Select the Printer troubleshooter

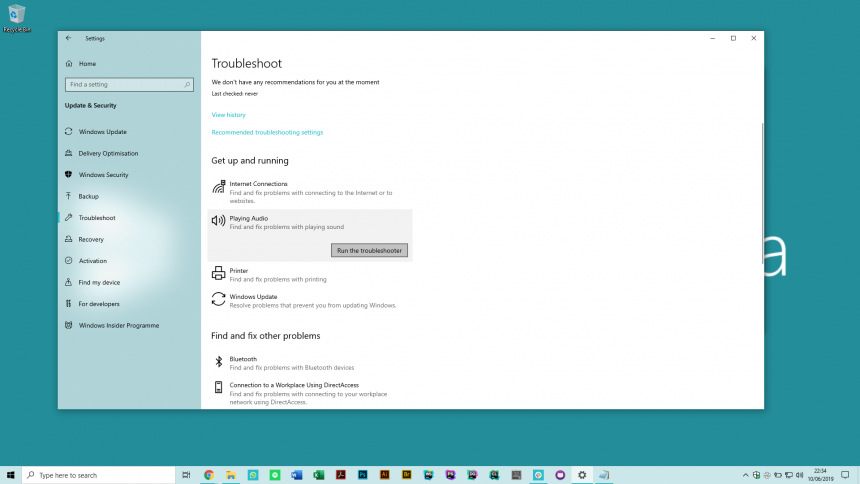click(310, 274)
